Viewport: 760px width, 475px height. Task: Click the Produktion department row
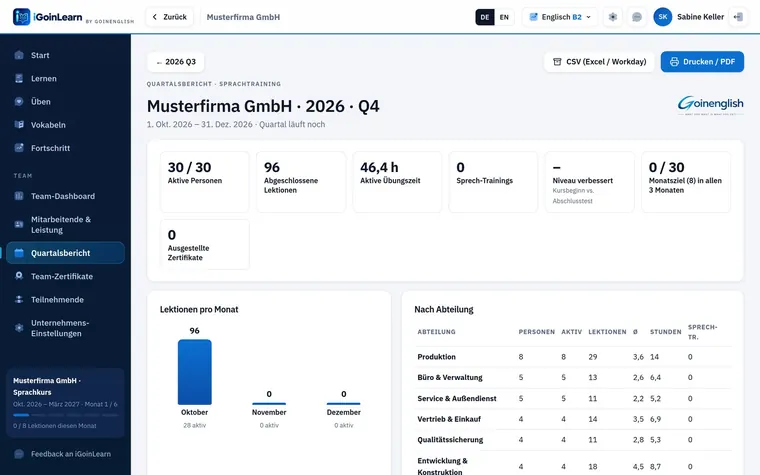(x=573, y=357)
